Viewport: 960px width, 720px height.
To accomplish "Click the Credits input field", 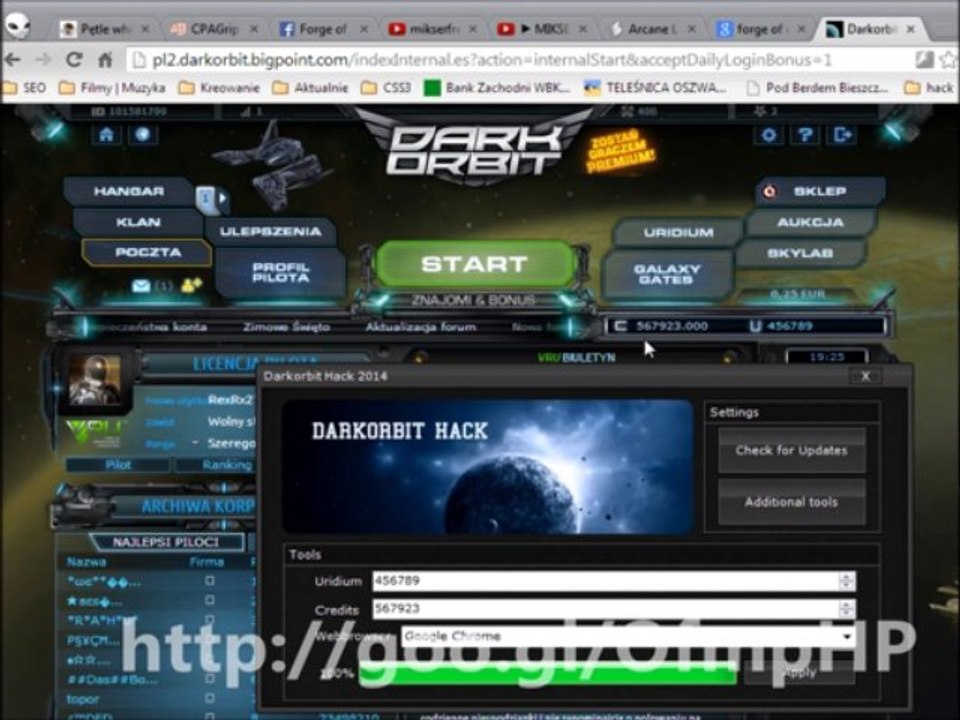I will pyautogui.click(x=606, y=609).
